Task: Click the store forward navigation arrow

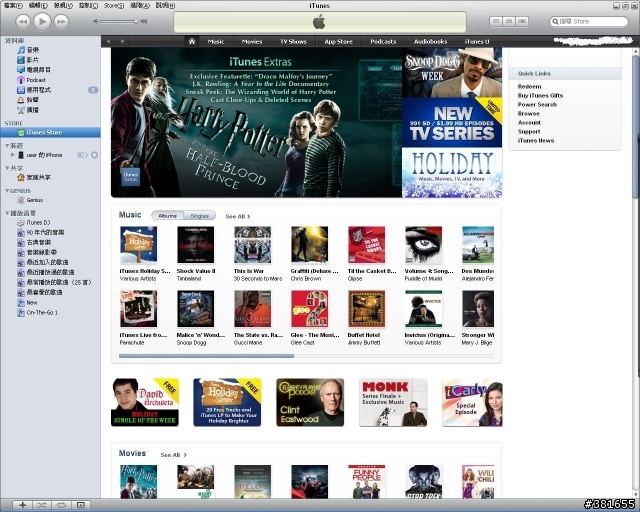Action: click(x=122, y=41)
